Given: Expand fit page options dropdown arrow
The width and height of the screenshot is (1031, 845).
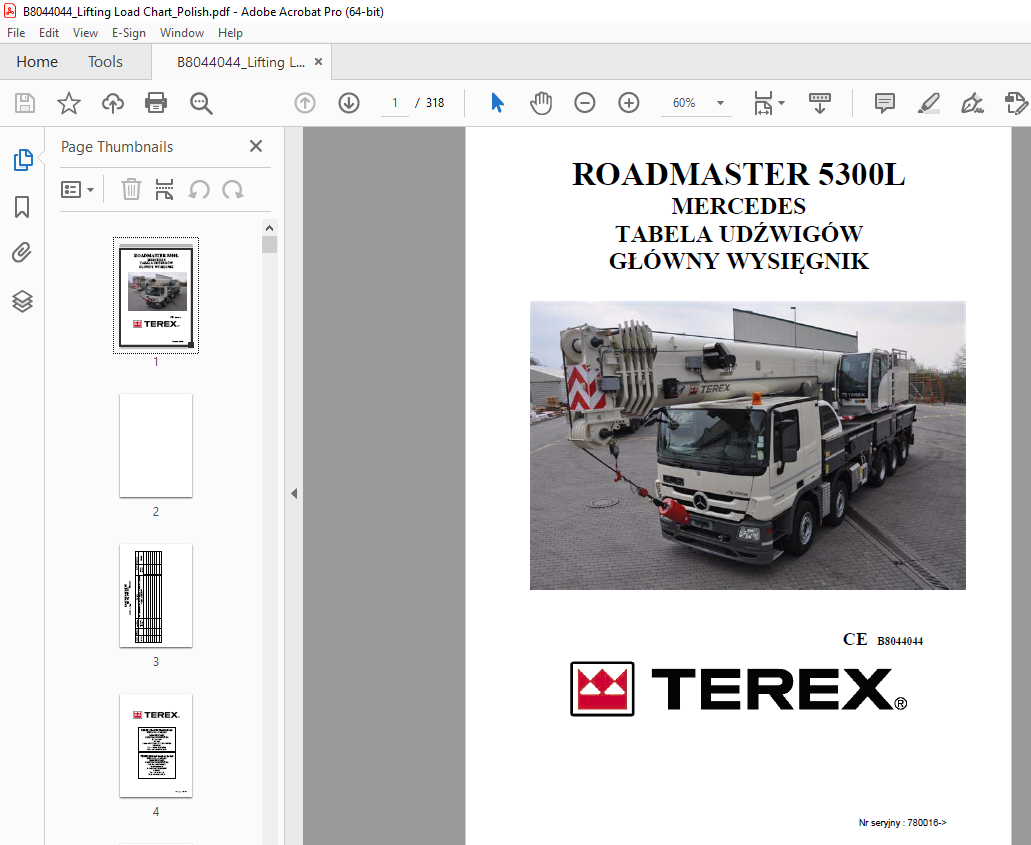Looking at the screenshot, I should coord(781,103).
